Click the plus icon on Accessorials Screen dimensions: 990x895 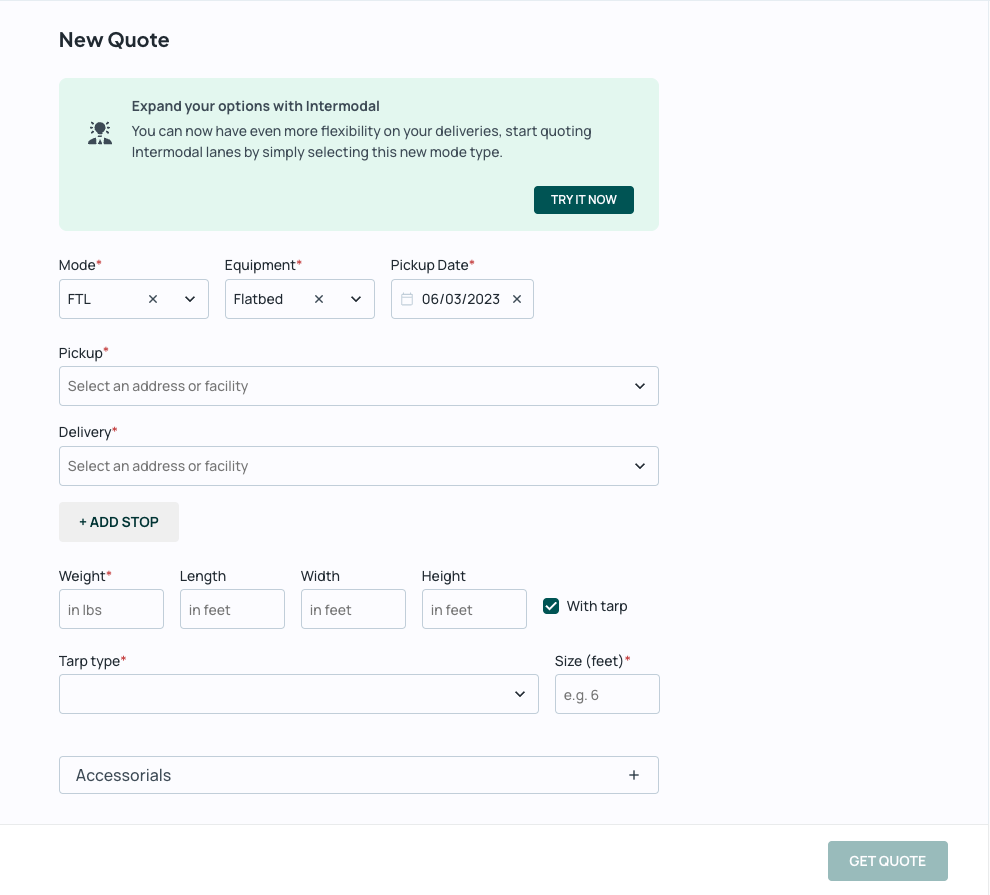click(634, 775)
